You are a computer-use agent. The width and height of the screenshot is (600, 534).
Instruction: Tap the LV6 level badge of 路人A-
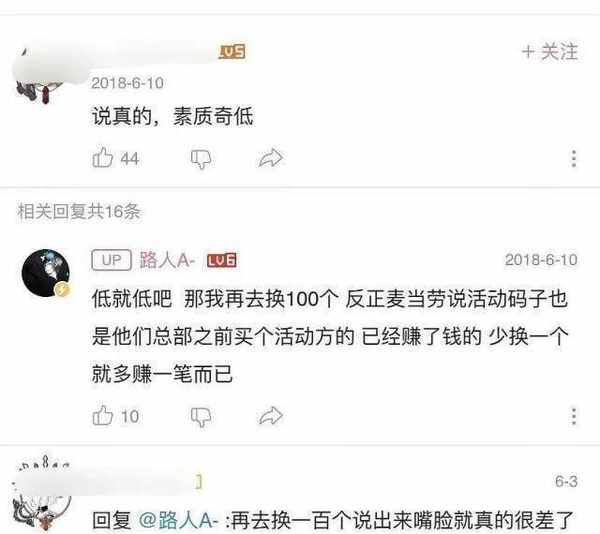[x=222, y=260]
